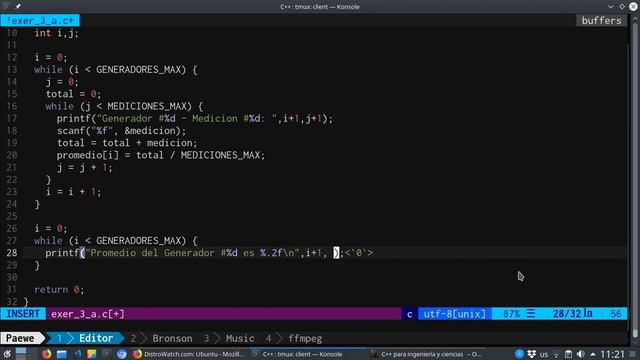Screen dimensions: 640x360
Task: Switch to C++ tmux client Konsole task
Action: pos(309,354)
